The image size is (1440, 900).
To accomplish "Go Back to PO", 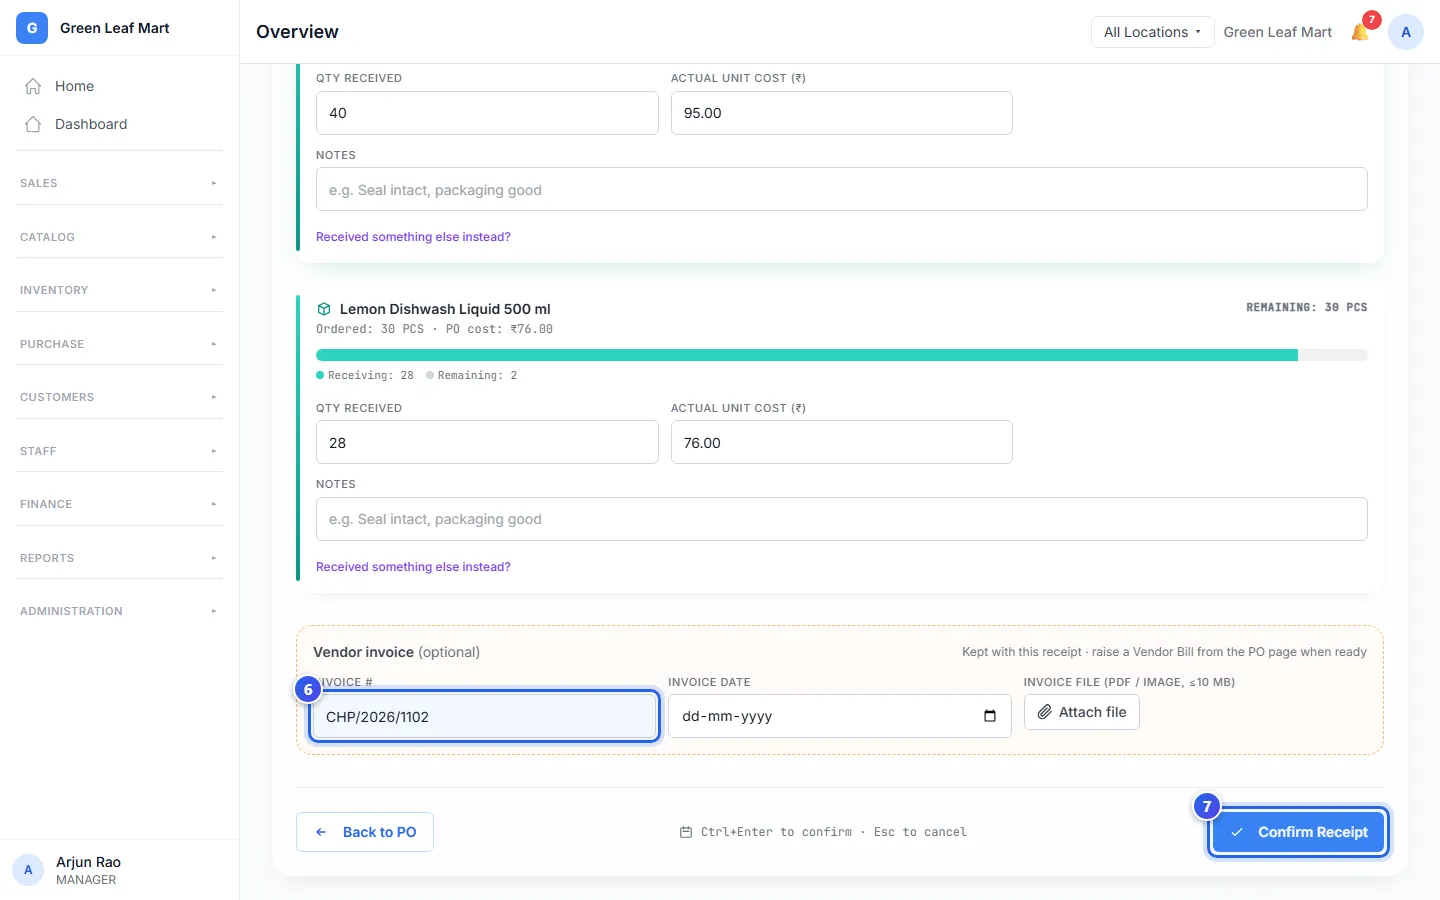I will (x=365, y=832).
